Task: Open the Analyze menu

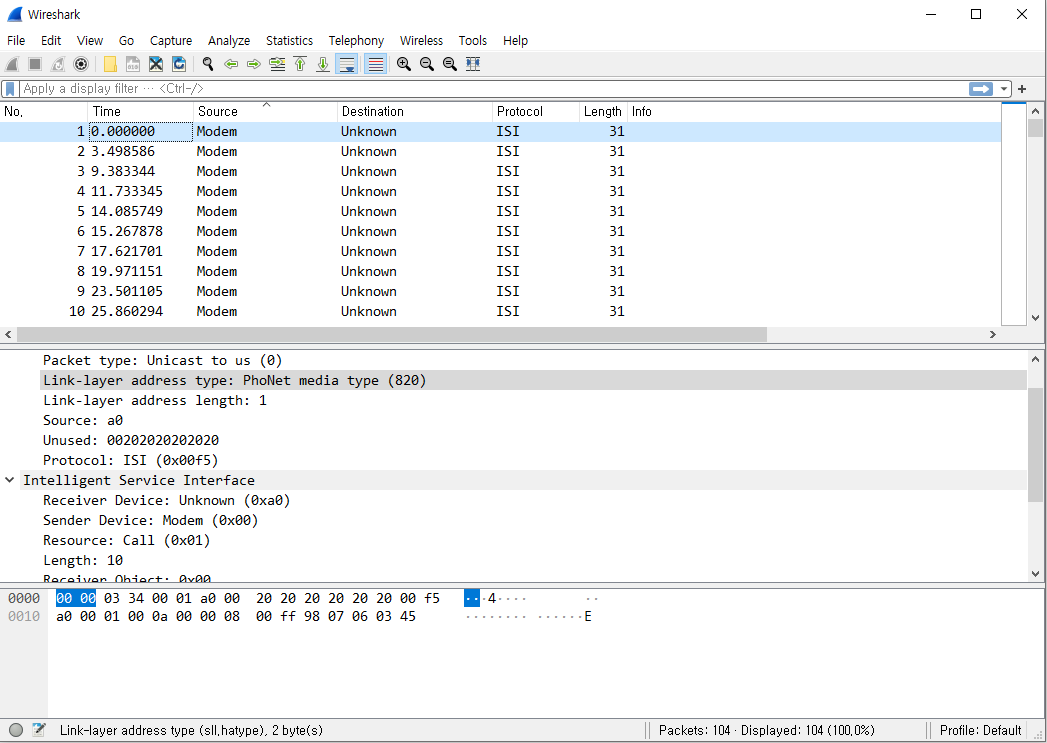Action: (x=229, y=41)
